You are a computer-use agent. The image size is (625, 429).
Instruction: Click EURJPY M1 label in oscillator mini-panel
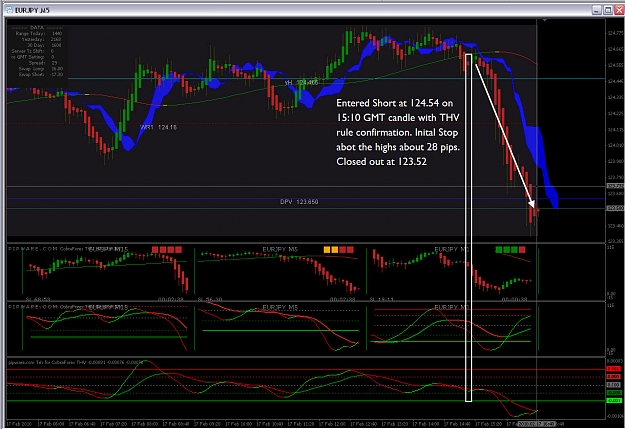452,307
